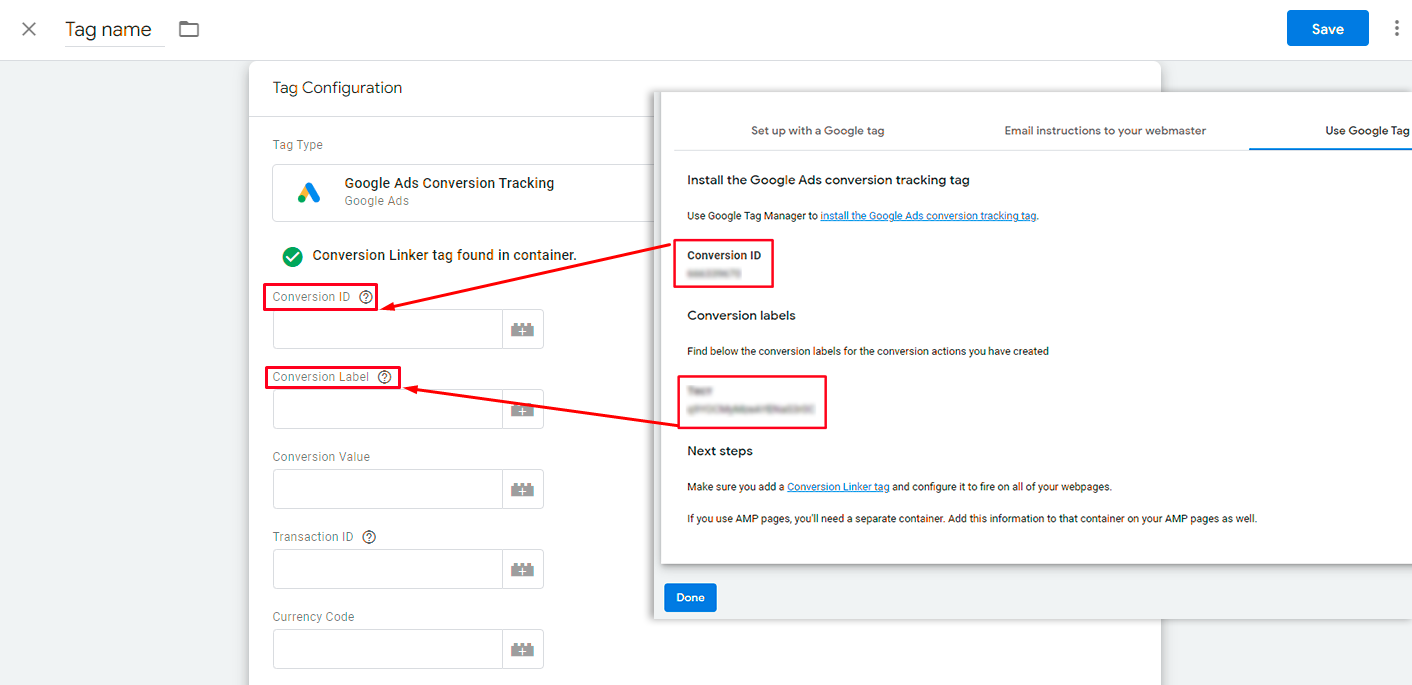1412x685 pixels.
Task: Insert variable for Conversion Value field
Action: (522, 489)
